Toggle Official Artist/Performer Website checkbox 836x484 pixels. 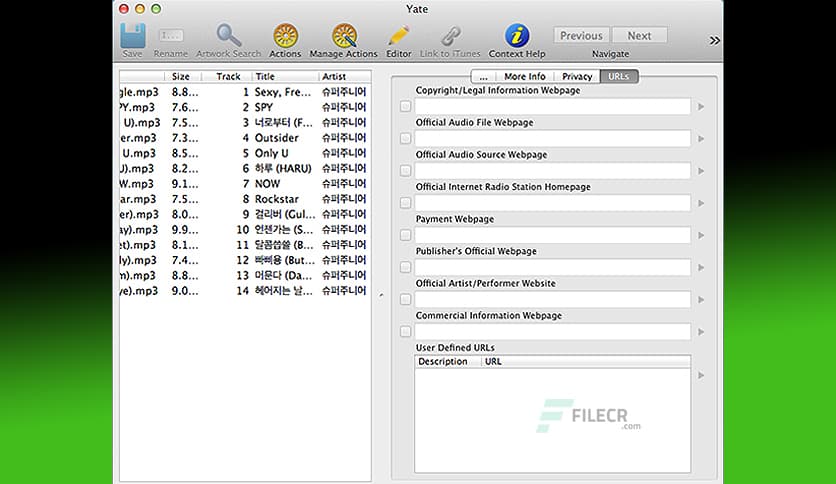tap(406, 299)
